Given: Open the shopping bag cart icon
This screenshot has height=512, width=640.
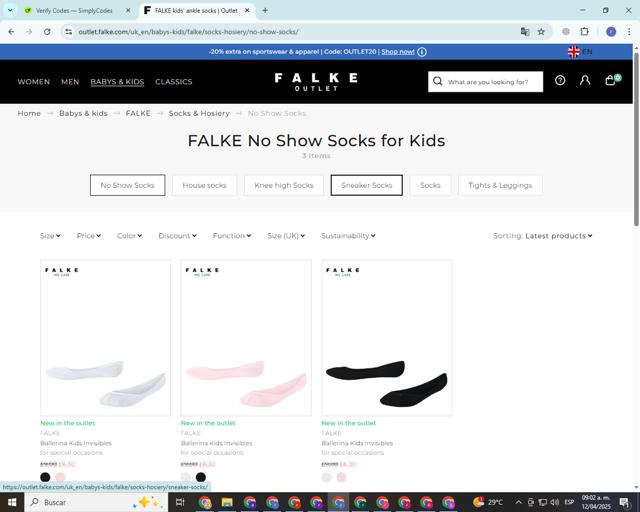Looking at the screenshot, I should pyautogui.click(x=611, y=80).
